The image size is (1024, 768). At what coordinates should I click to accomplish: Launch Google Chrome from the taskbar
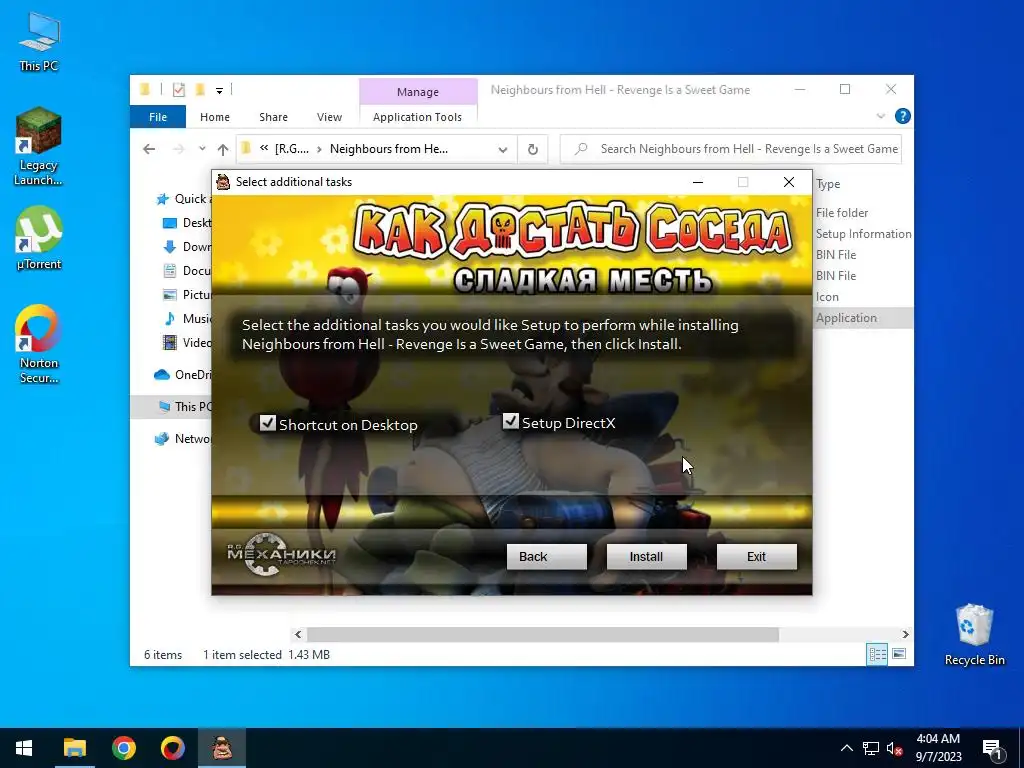(x=123, y=748)
